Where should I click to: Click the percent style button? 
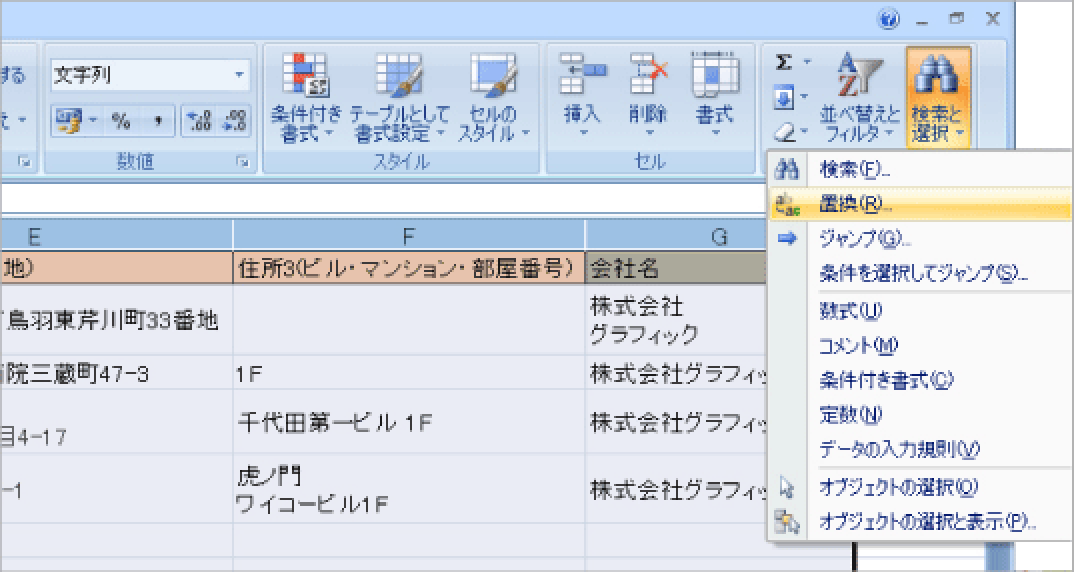(x=121, y=121)
